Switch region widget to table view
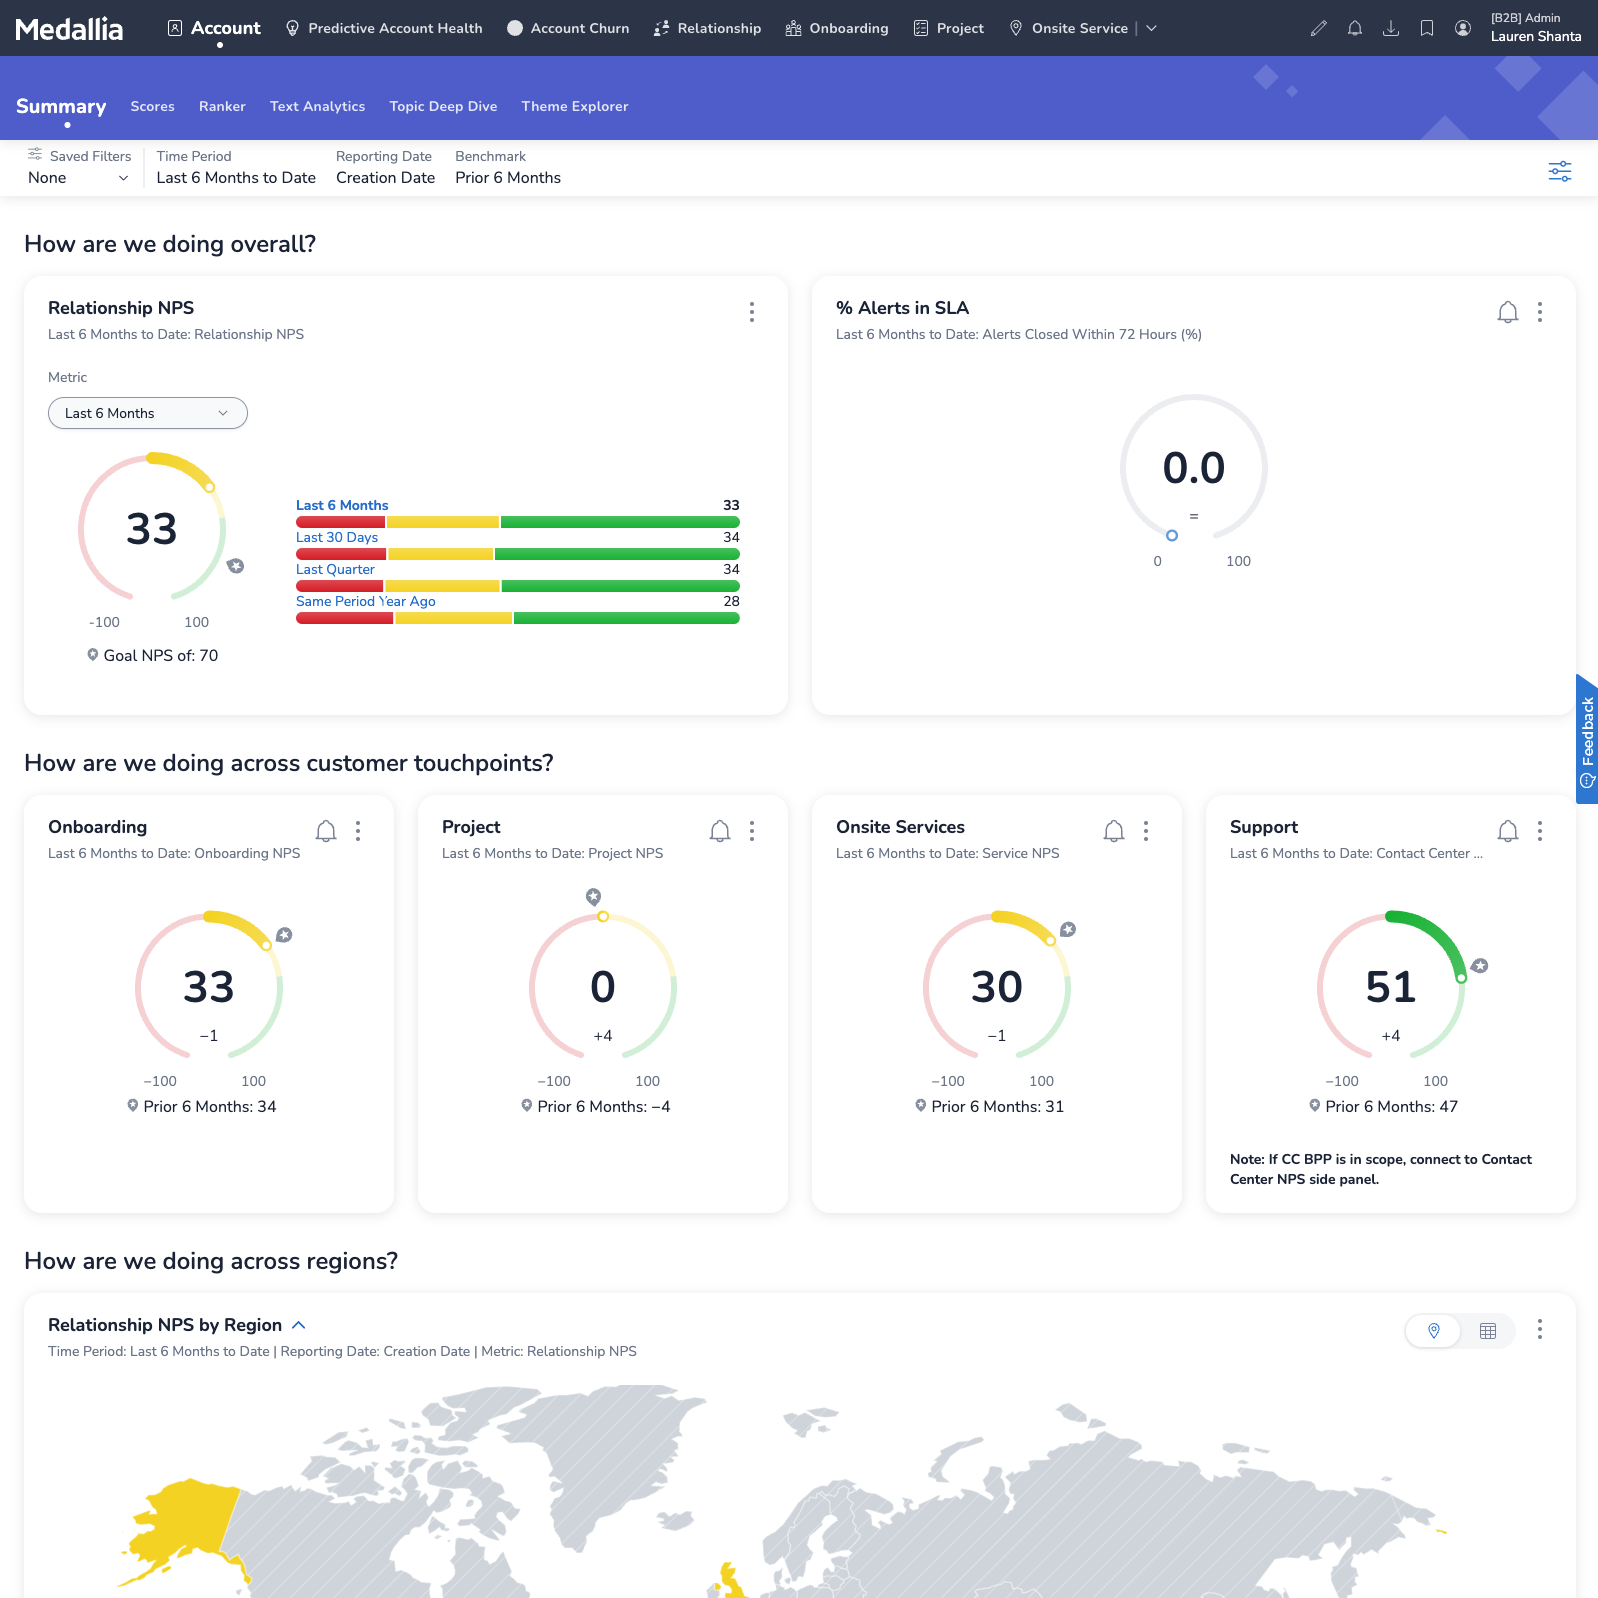Screen dimensions: 1598x1598 [x=1488, y=1331]
